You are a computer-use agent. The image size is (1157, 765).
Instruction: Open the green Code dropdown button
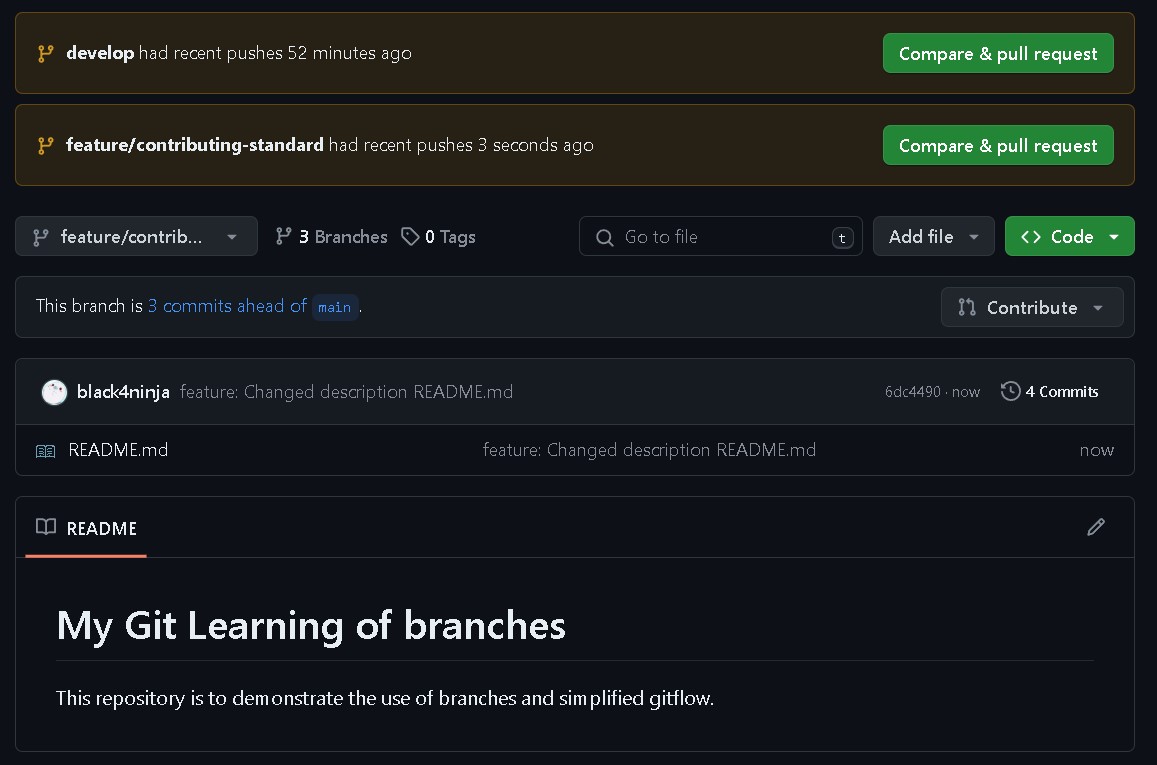pyautogui.click(x=1069, y=237)
